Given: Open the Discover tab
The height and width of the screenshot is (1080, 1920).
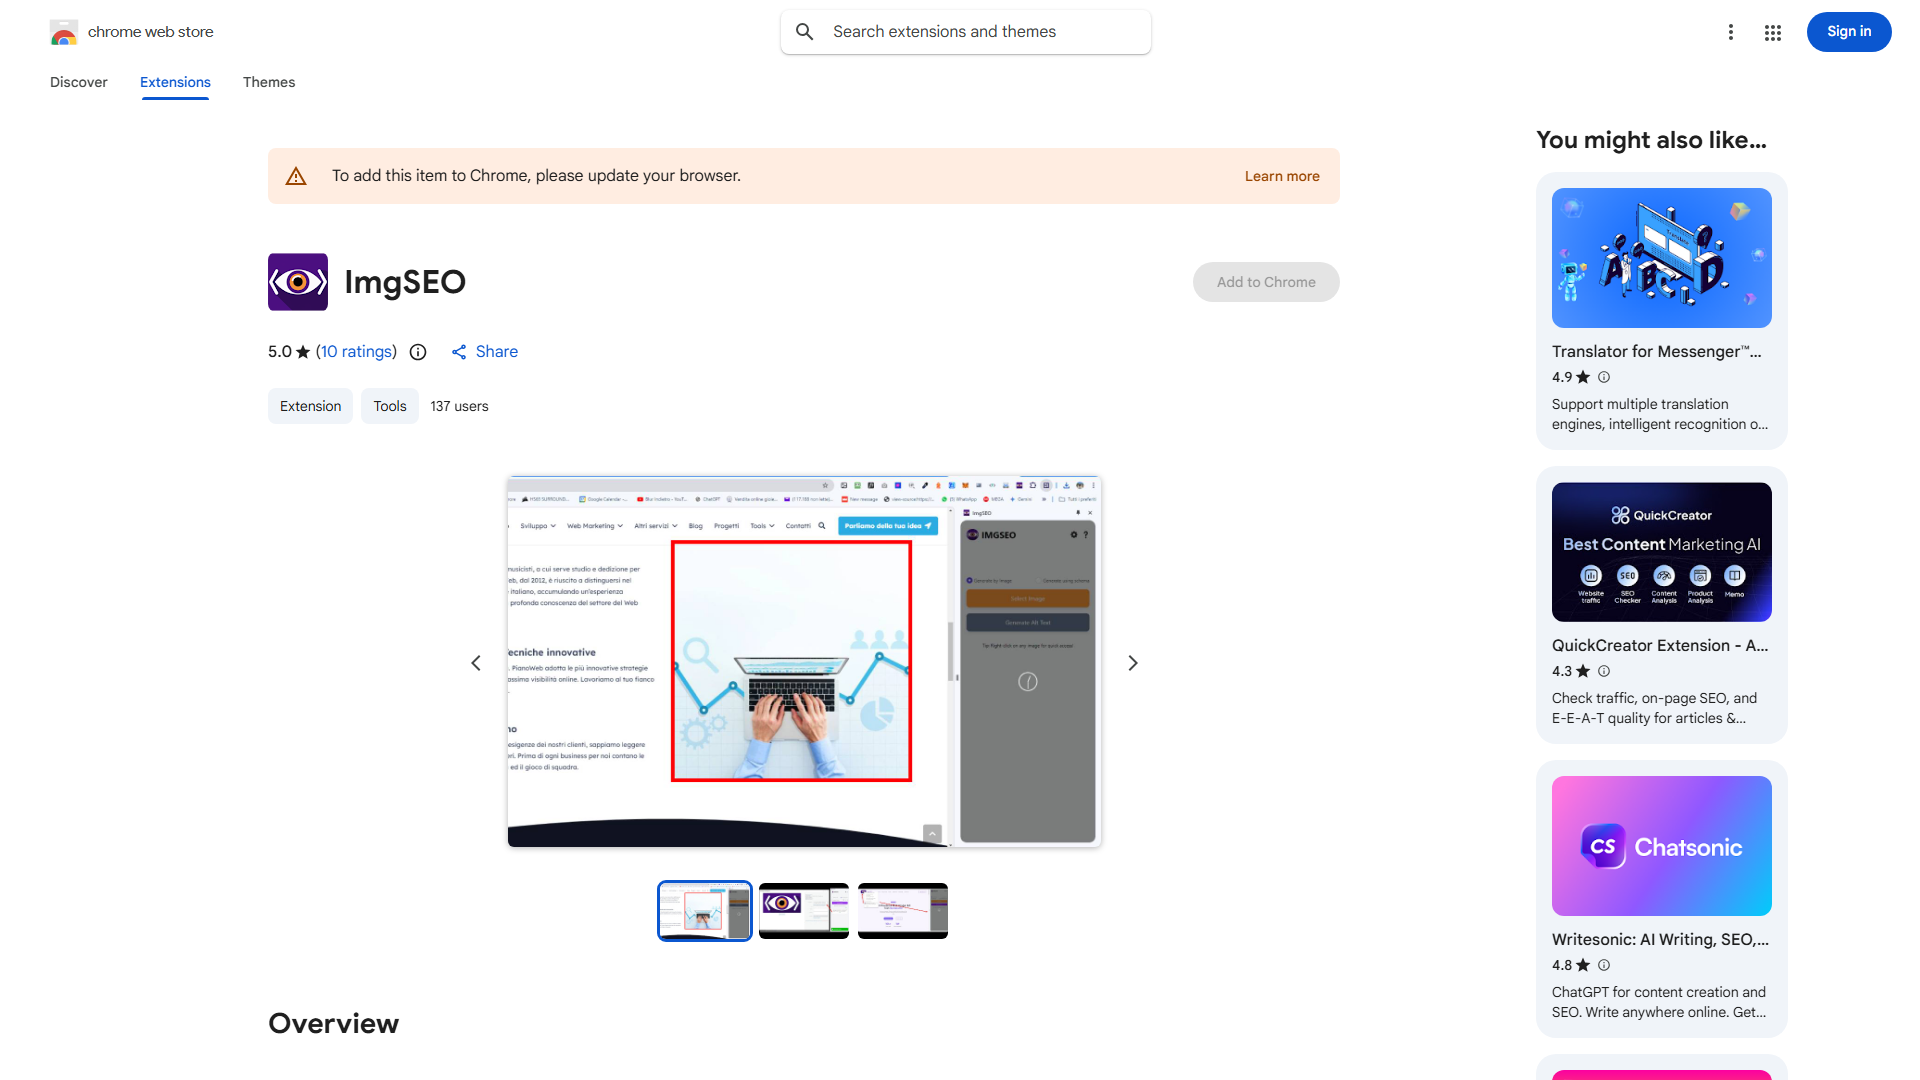Looking at the screenshot, I should pyautogui.click(x=78, y=82).
